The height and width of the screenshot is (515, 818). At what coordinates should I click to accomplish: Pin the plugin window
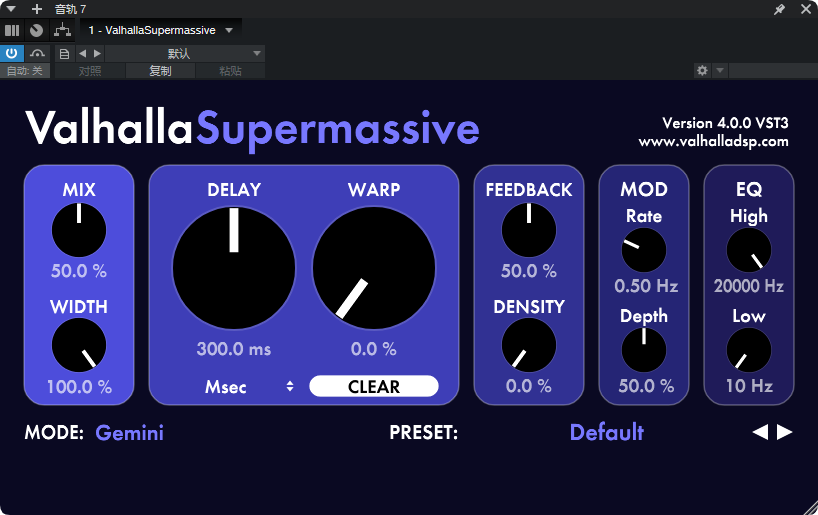click(779, 9)
